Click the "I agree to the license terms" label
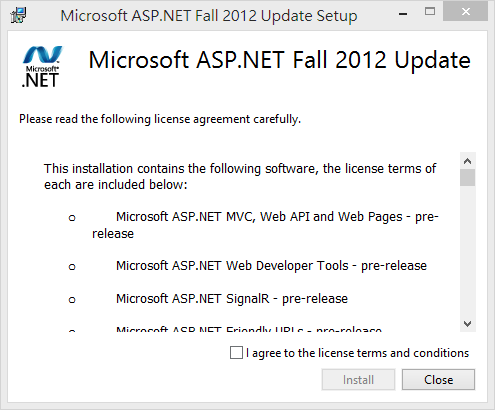Screen dimensions: 495x410 (x=357, y=353)
